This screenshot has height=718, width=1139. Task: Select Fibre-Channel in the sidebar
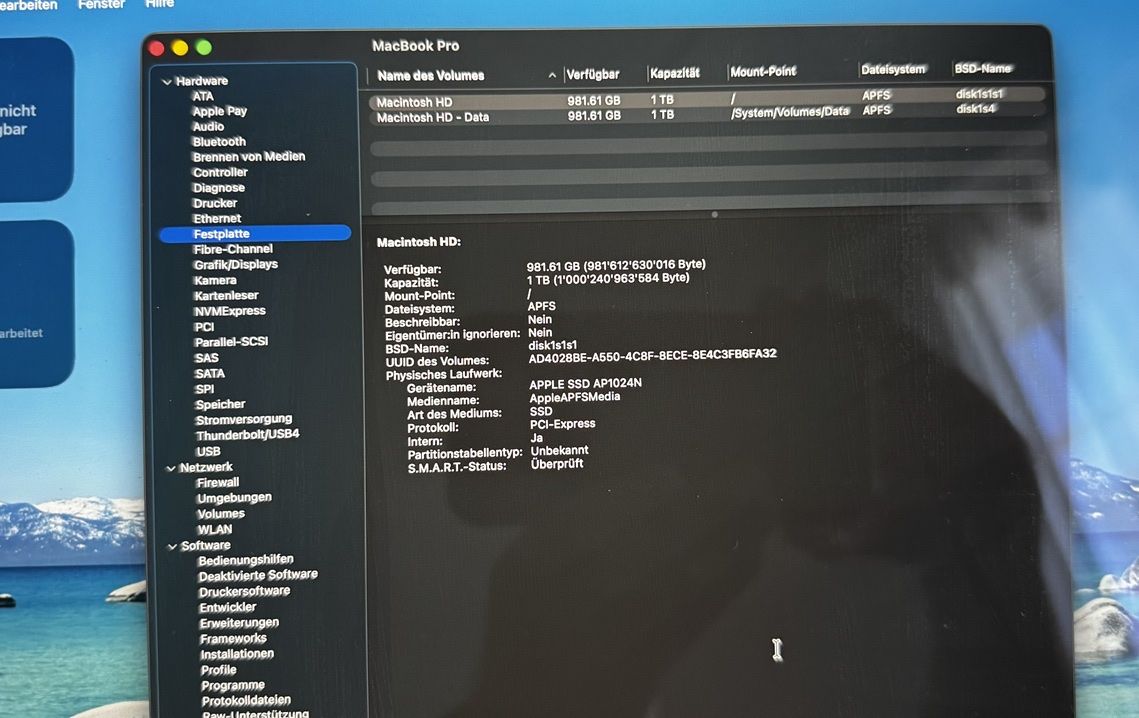(x=233, y=249)
